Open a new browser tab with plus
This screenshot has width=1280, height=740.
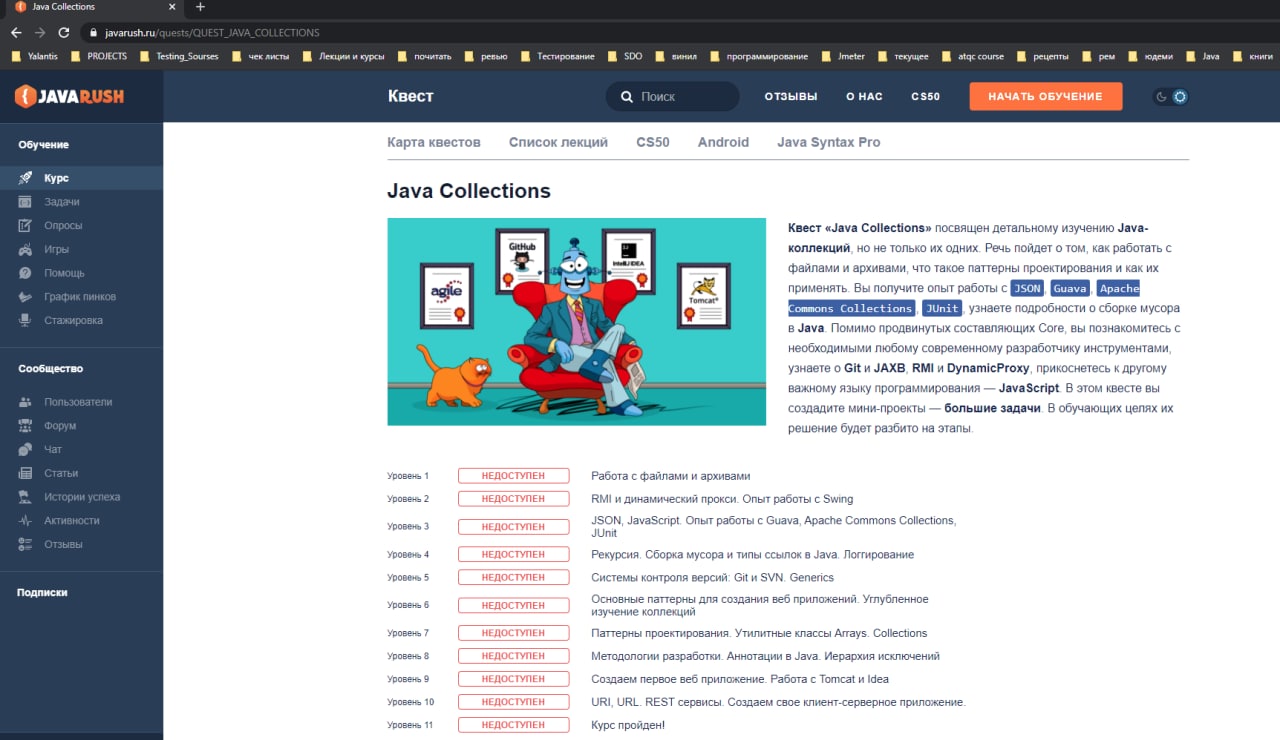200,7
